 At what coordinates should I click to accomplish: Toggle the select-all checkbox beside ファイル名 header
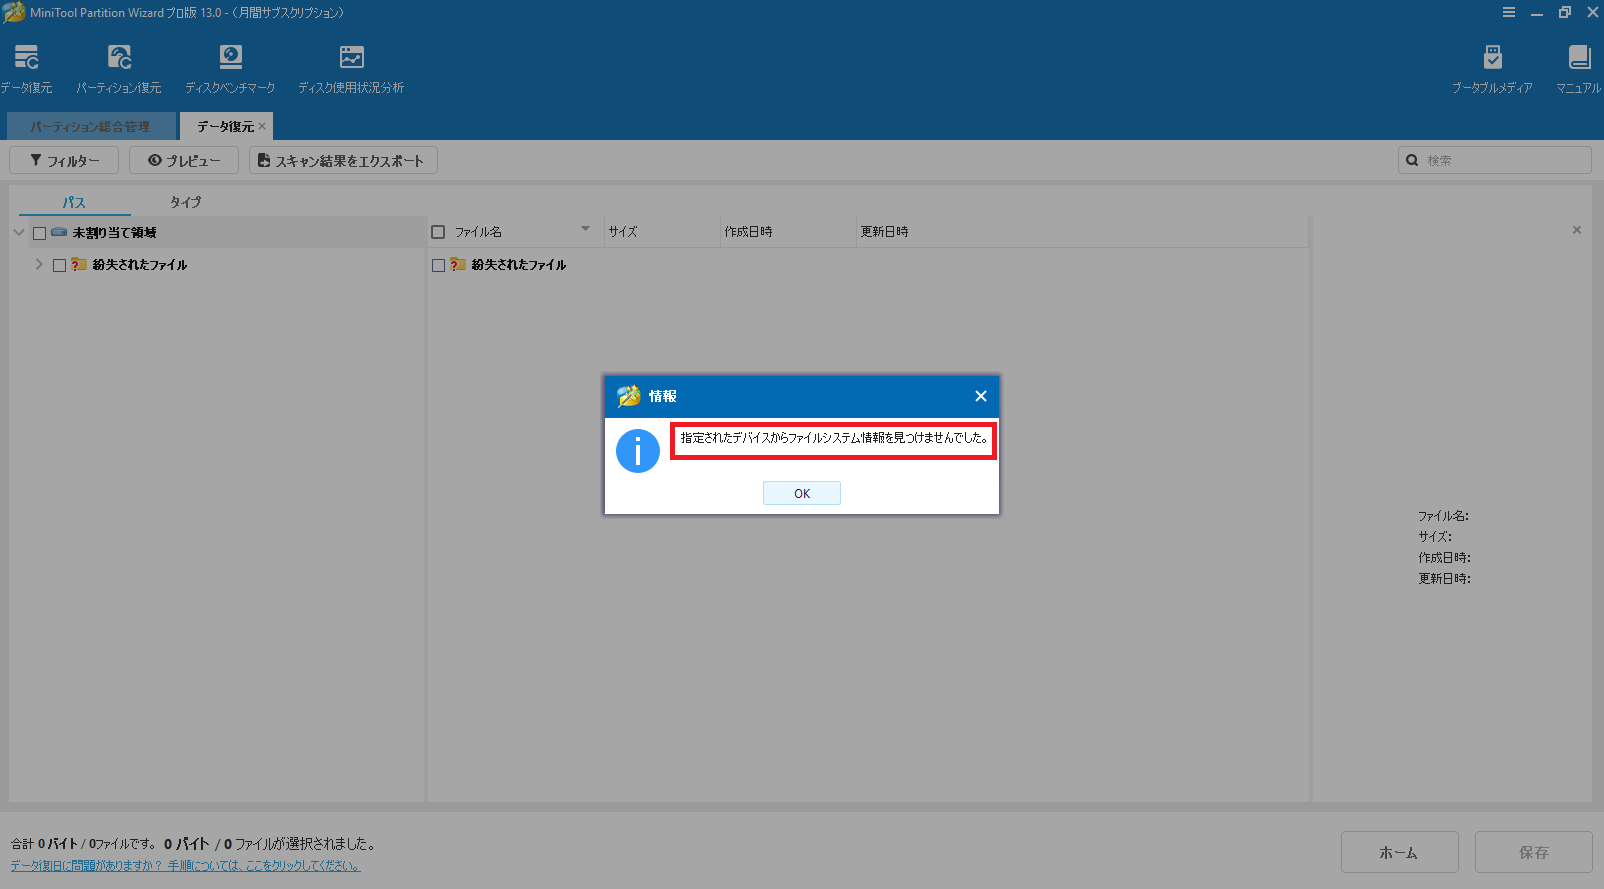click(438, 232)
